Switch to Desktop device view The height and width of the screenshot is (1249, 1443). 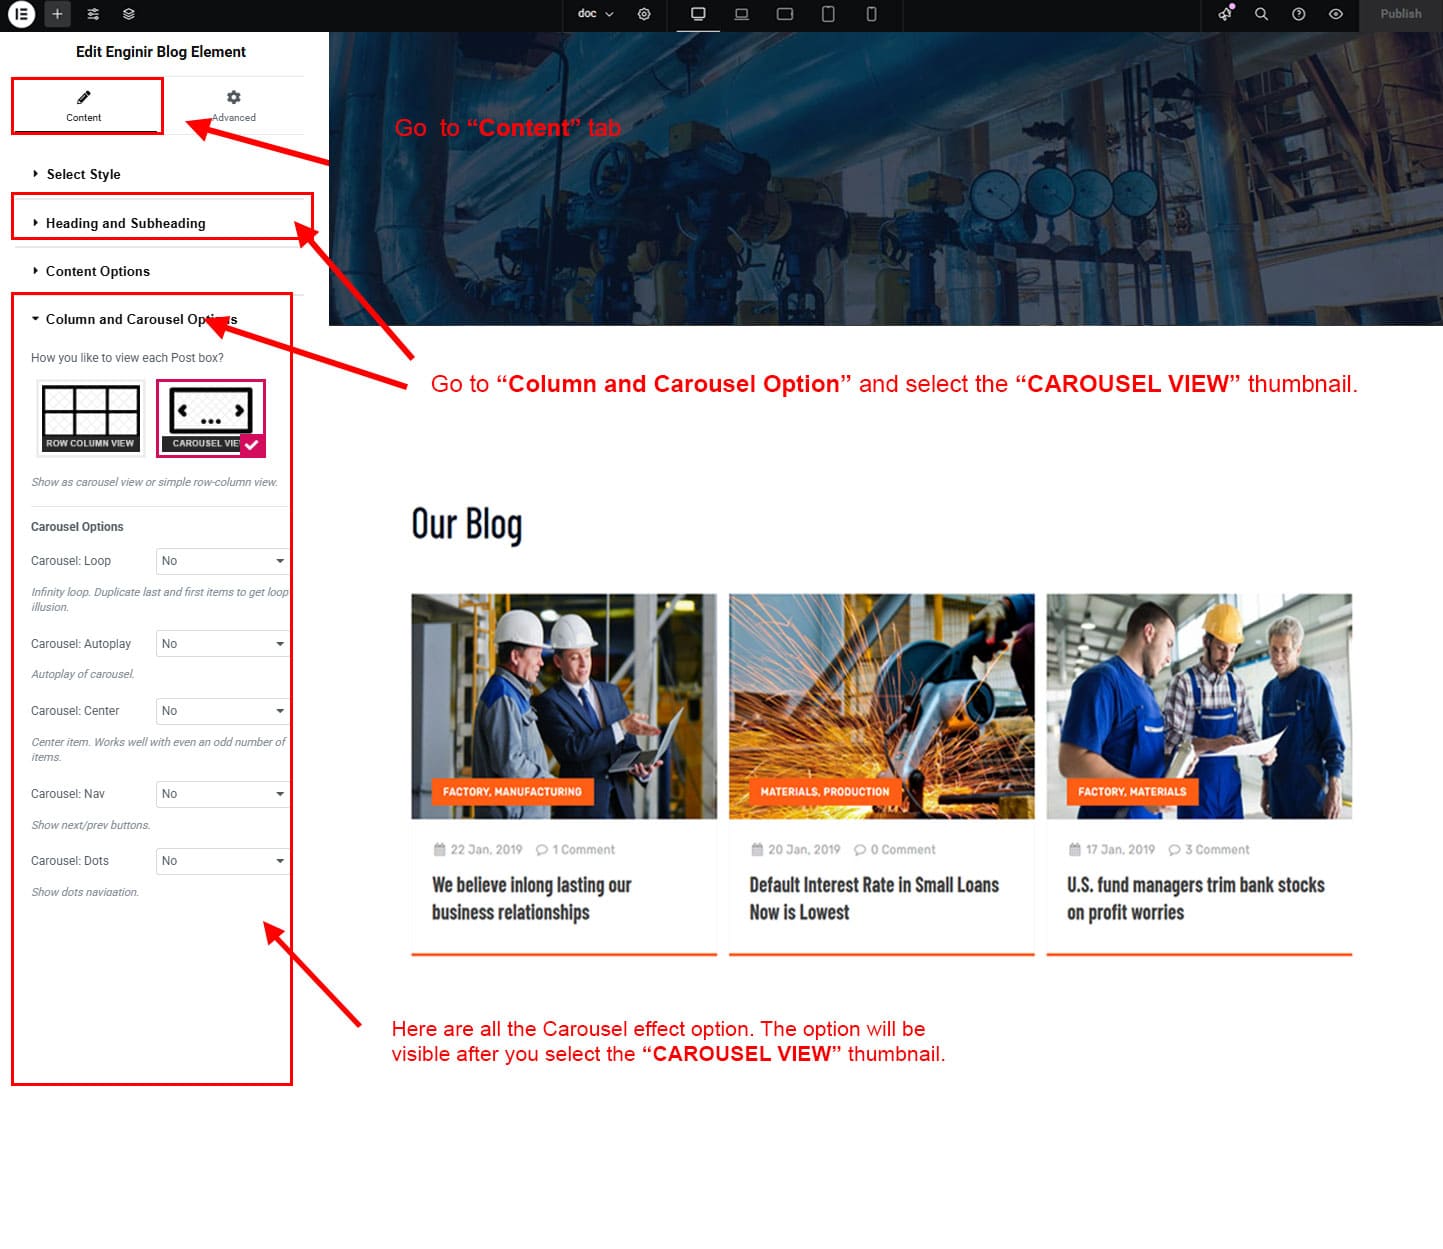click(x=698, y=14)
